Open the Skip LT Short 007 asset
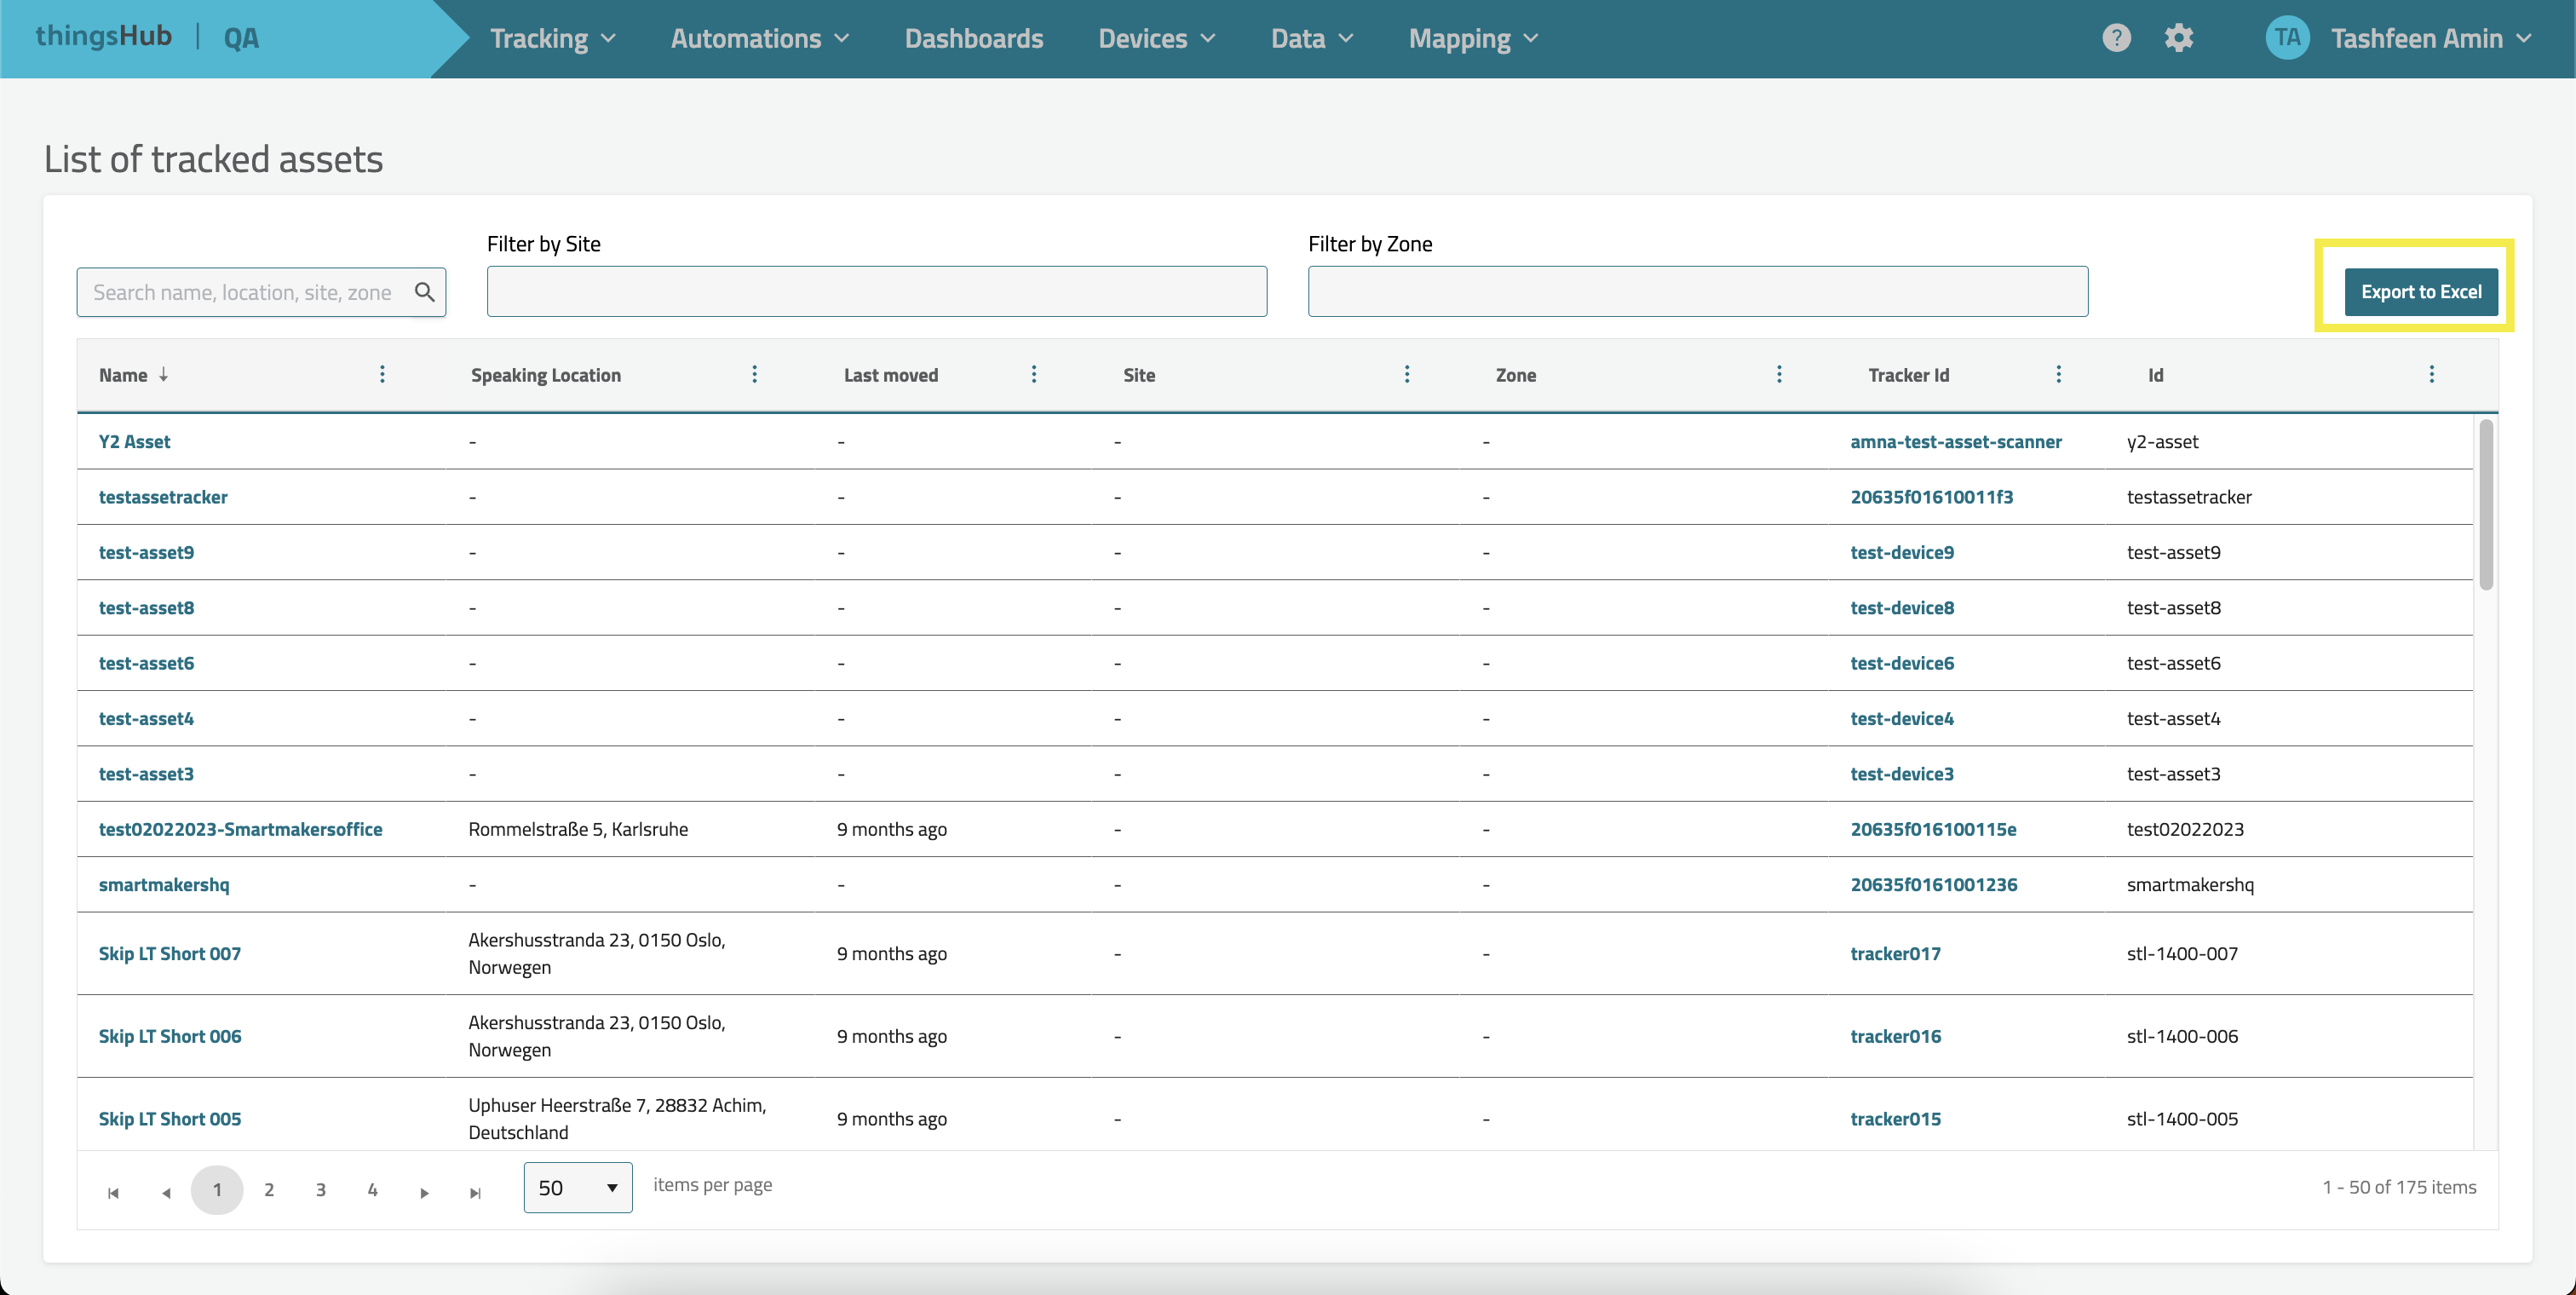The width and height of the screenshot is (2576, 1295). (169, 953)
